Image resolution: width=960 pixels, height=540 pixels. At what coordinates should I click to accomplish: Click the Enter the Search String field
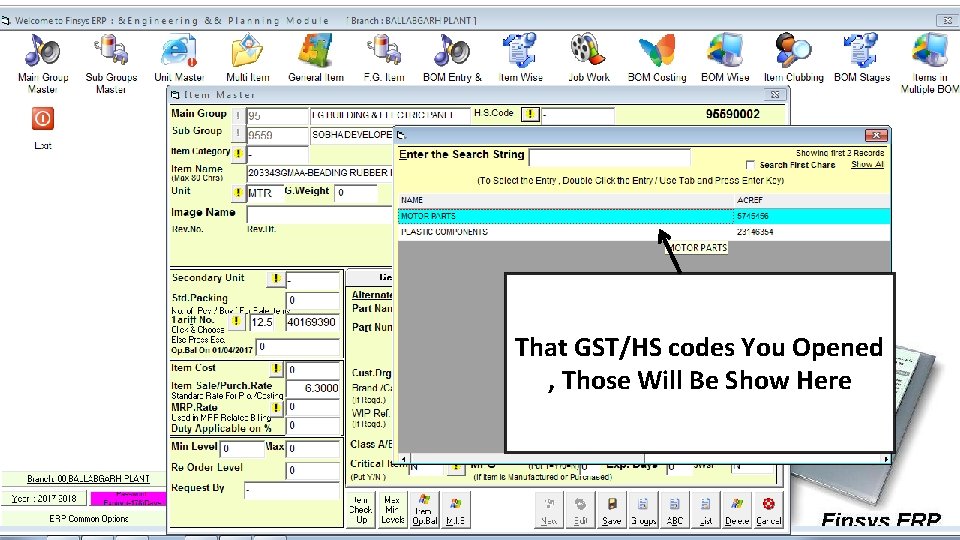609,157
